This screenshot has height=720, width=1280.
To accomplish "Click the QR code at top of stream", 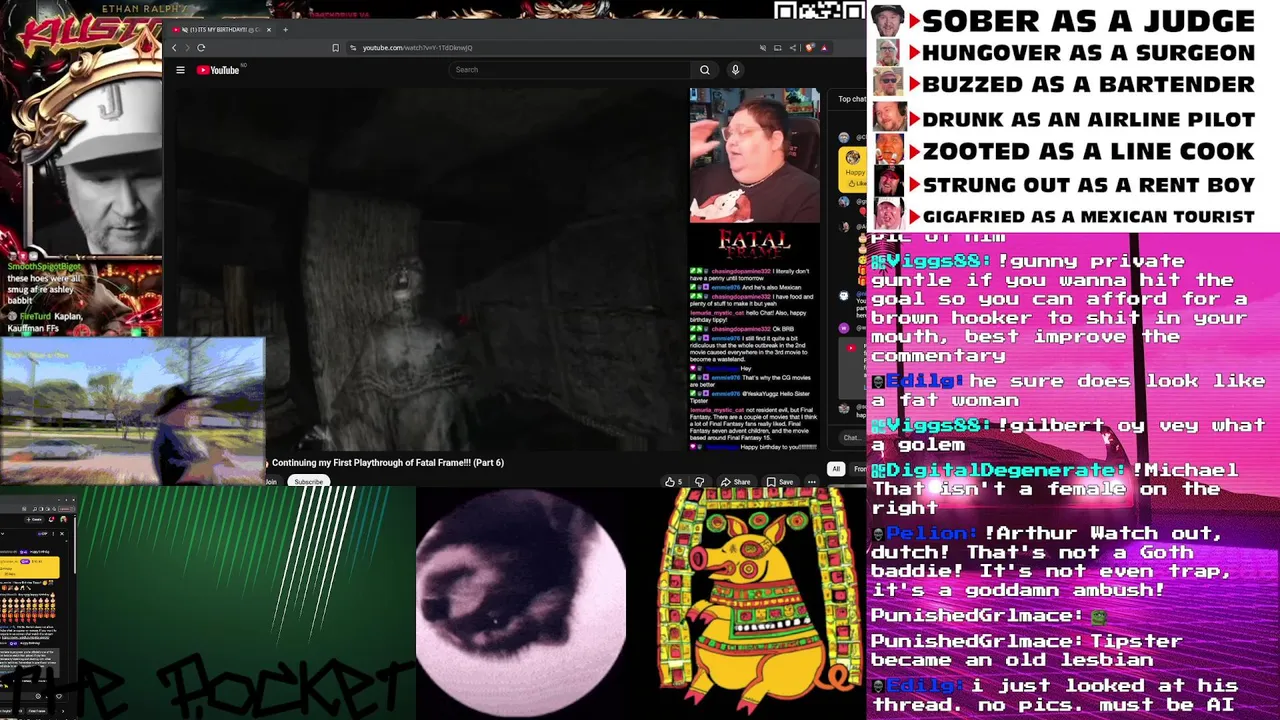I will tap(820, 10).
